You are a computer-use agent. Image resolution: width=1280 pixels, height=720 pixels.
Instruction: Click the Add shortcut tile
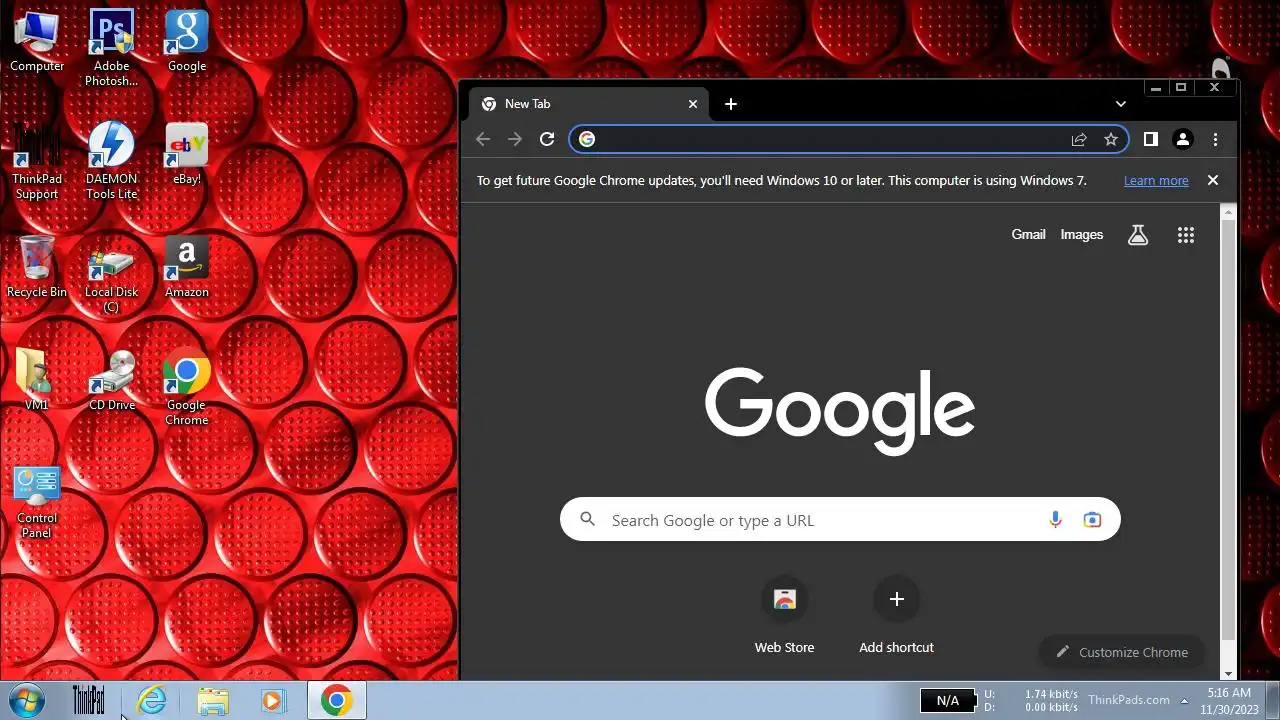(x=896, y=617)
